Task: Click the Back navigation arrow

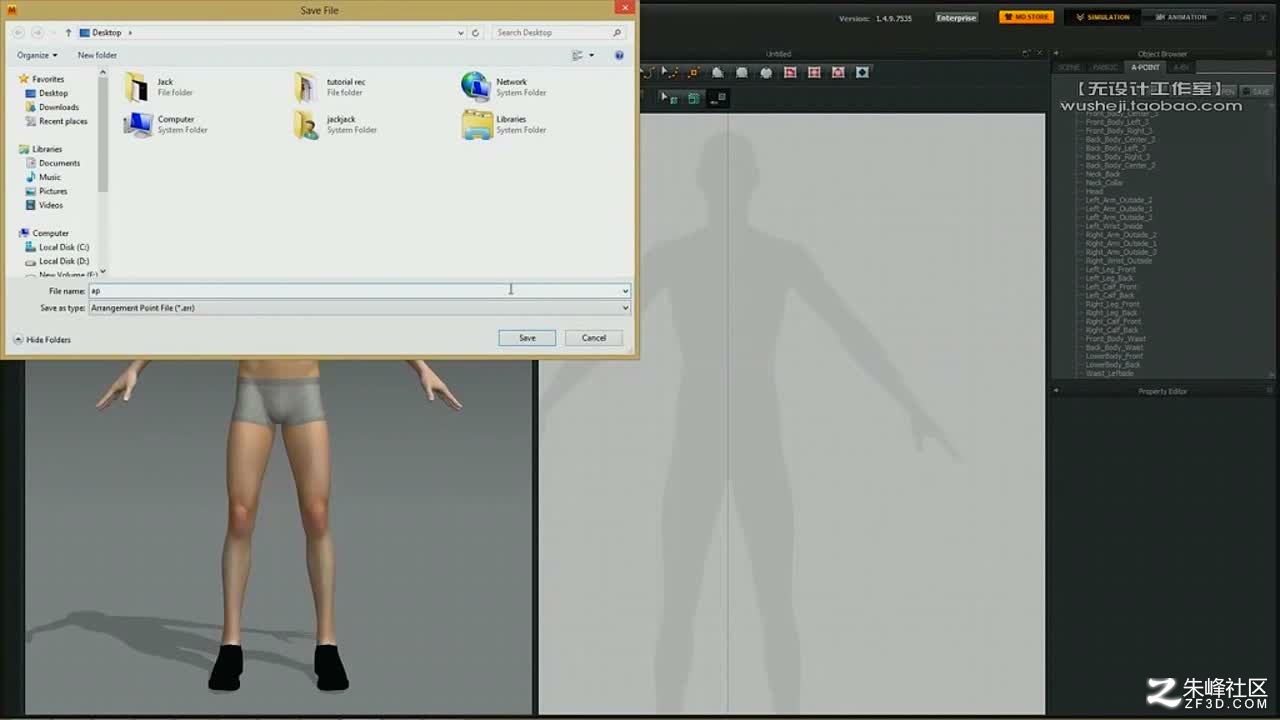Action: tap(19, 33)
